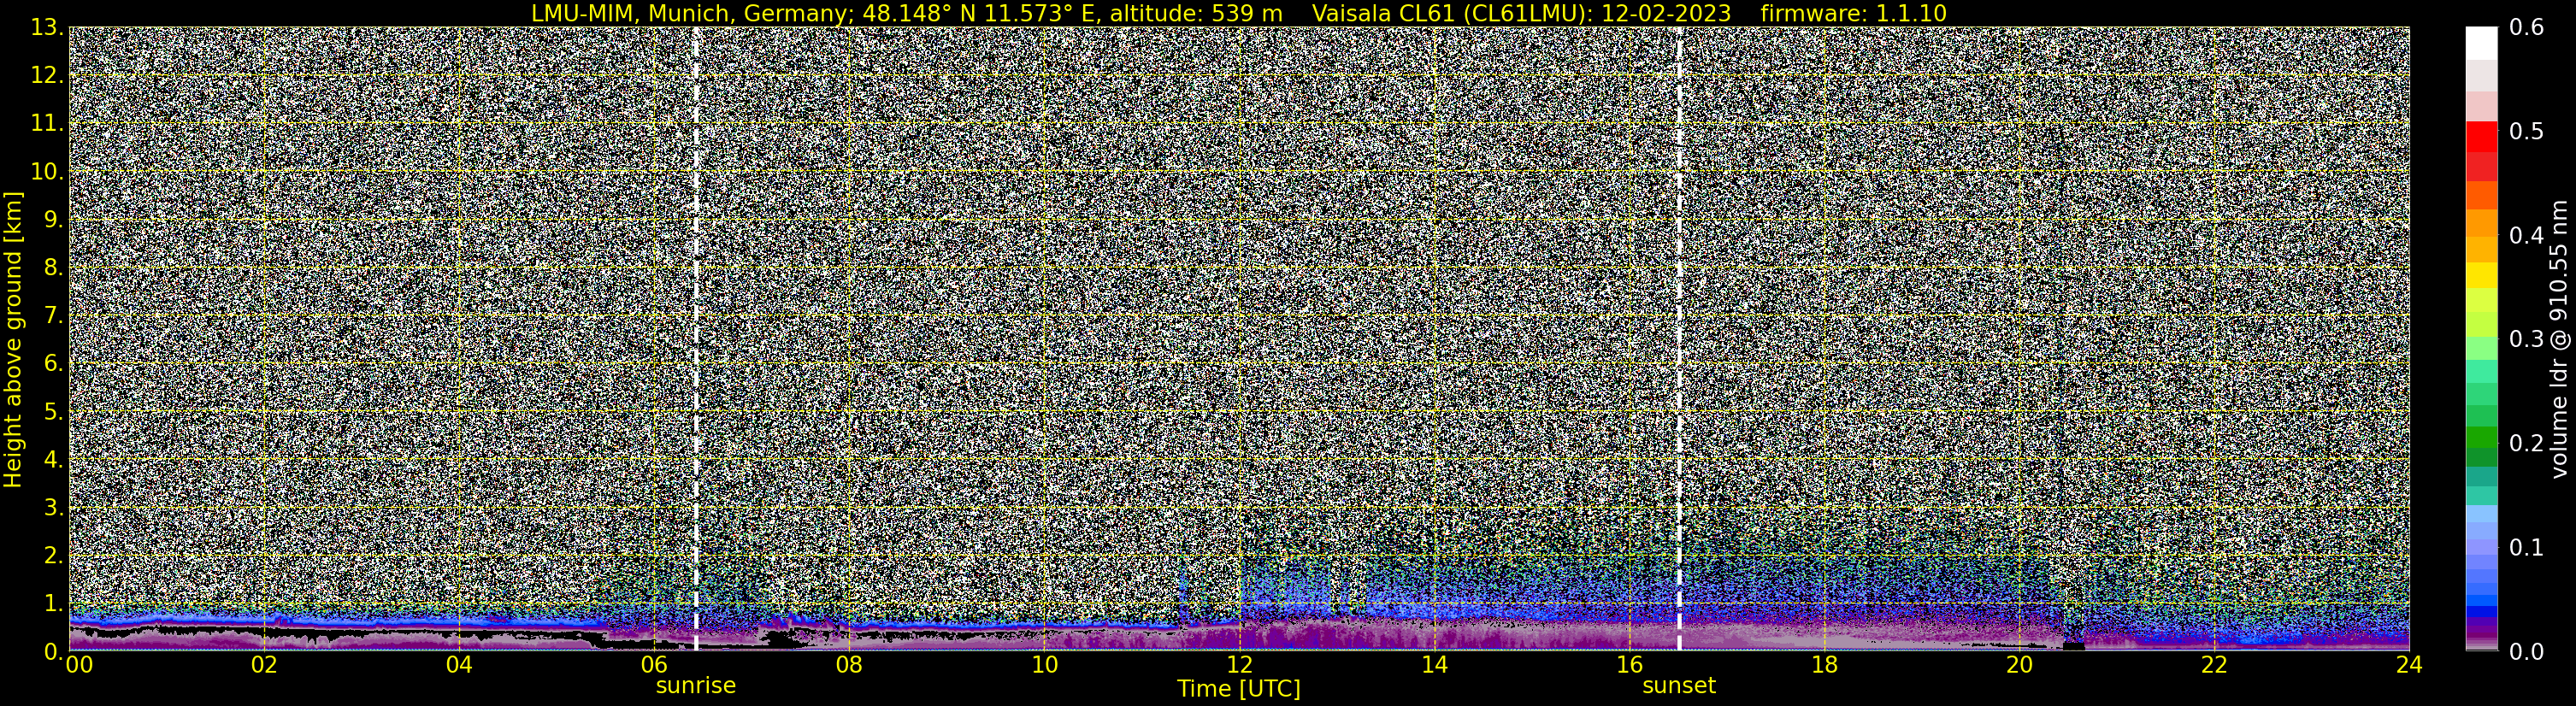
Task: Click the "Time [UTC]" axis label
Action: coord(1239,689)
